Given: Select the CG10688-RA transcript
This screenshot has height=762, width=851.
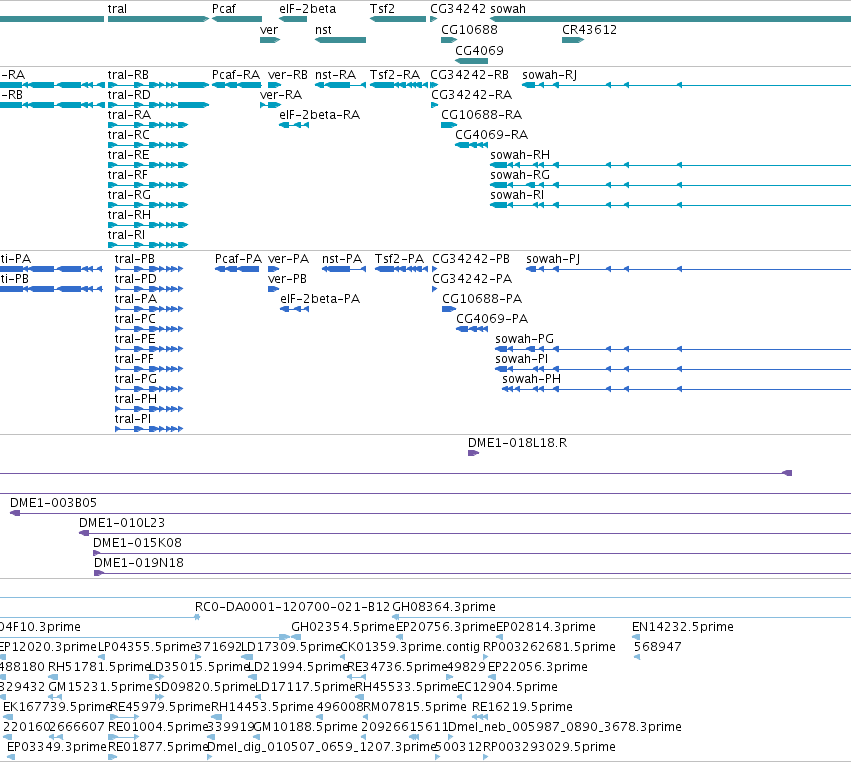Looking at the screenshot, I should pos(449,125).
